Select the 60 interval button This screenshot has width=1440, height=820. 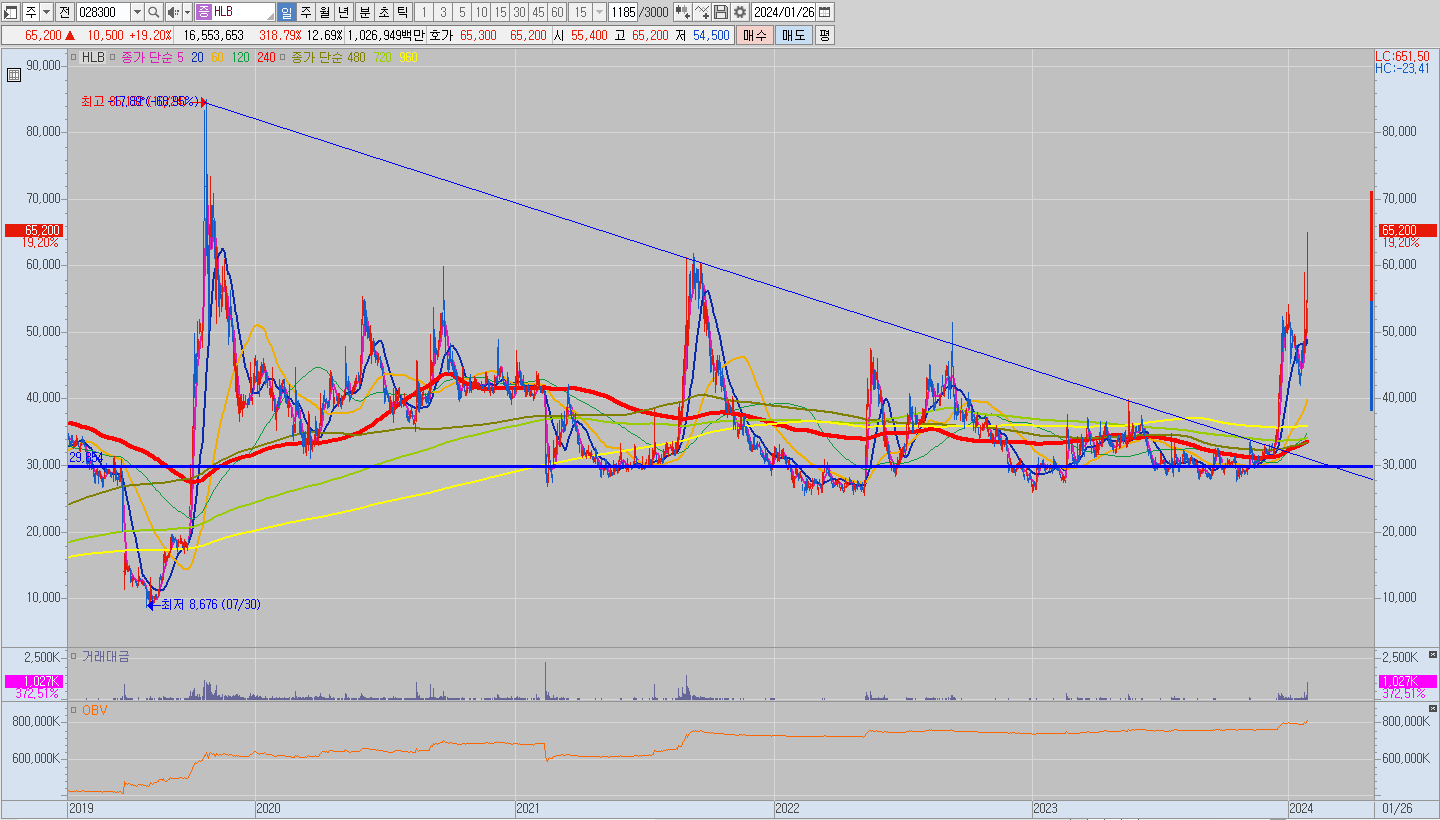tap(556, 12)
